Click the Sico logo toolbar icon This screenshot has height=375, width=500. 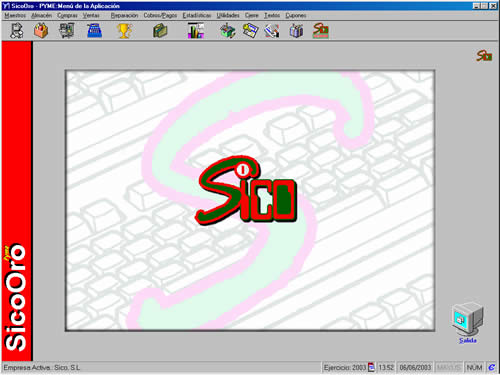point(321,31)
